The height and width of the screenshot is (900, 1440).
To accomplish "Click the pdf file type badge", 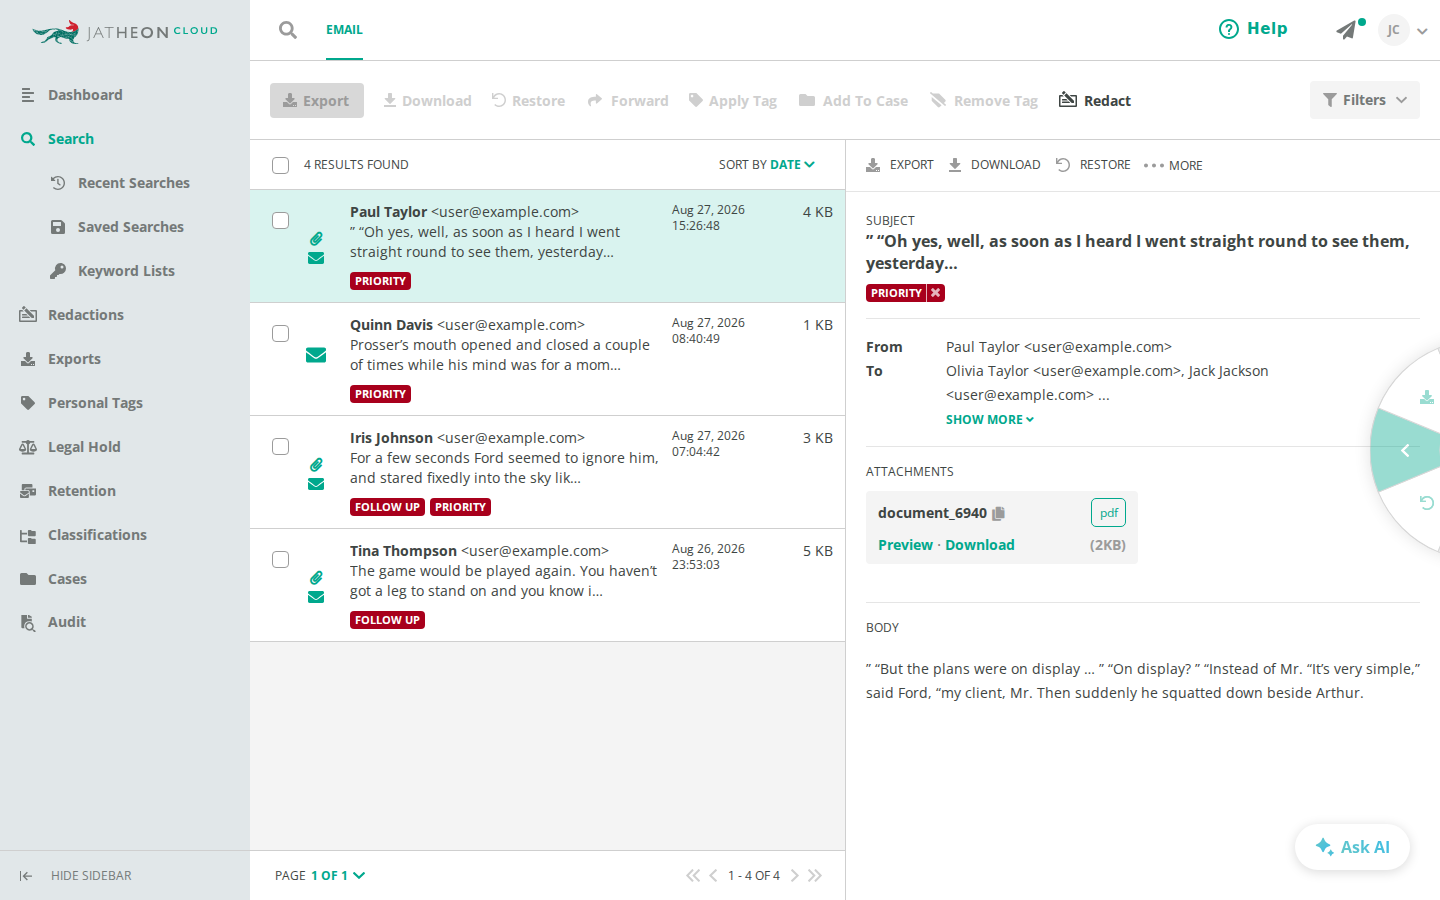I will point(1108,513).
